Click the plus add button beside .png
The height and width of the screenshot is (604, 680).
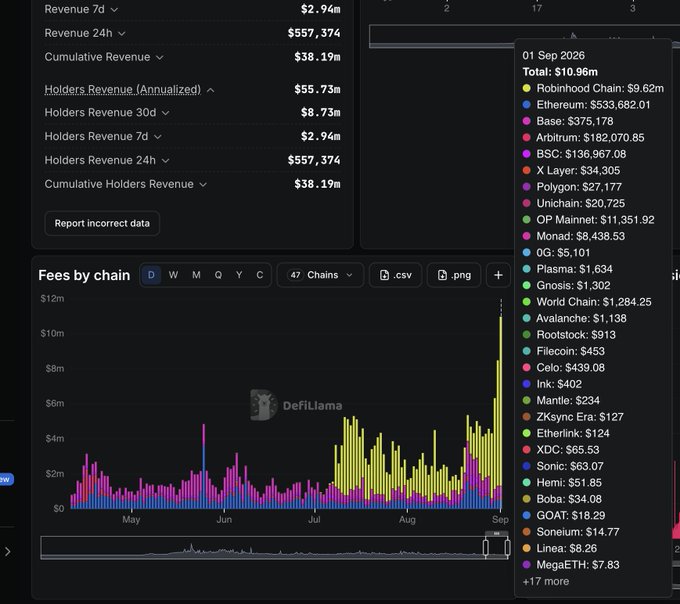tap(498, 275)
